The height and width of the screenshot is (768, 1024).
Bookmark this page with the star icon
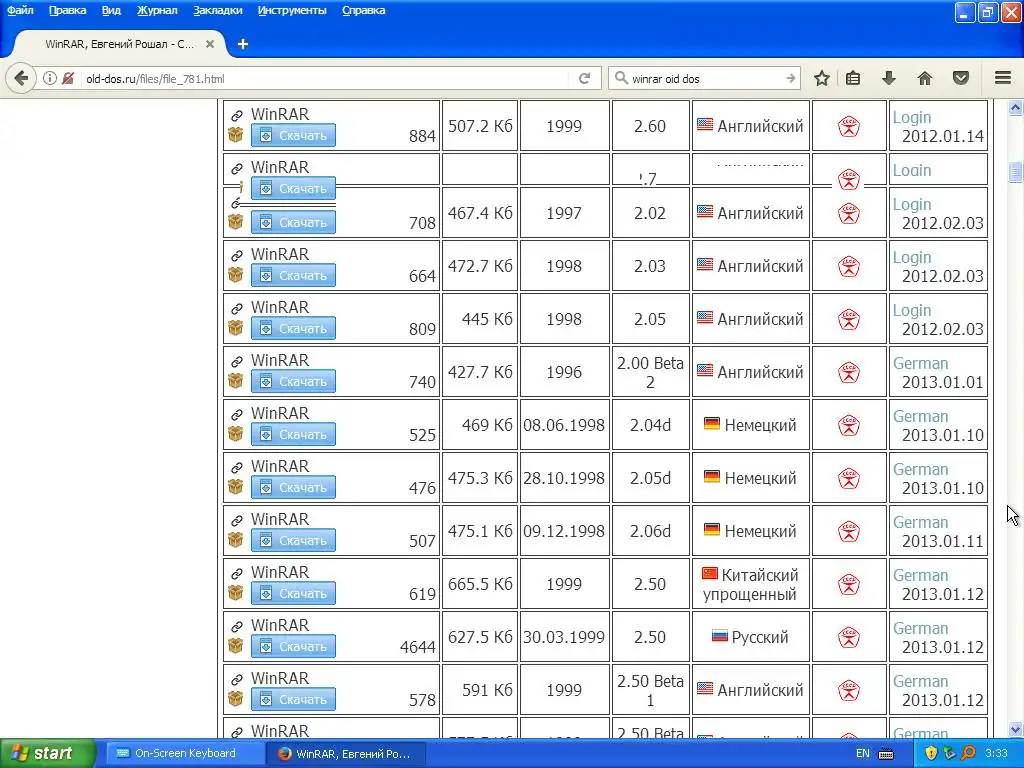(822, 78)
